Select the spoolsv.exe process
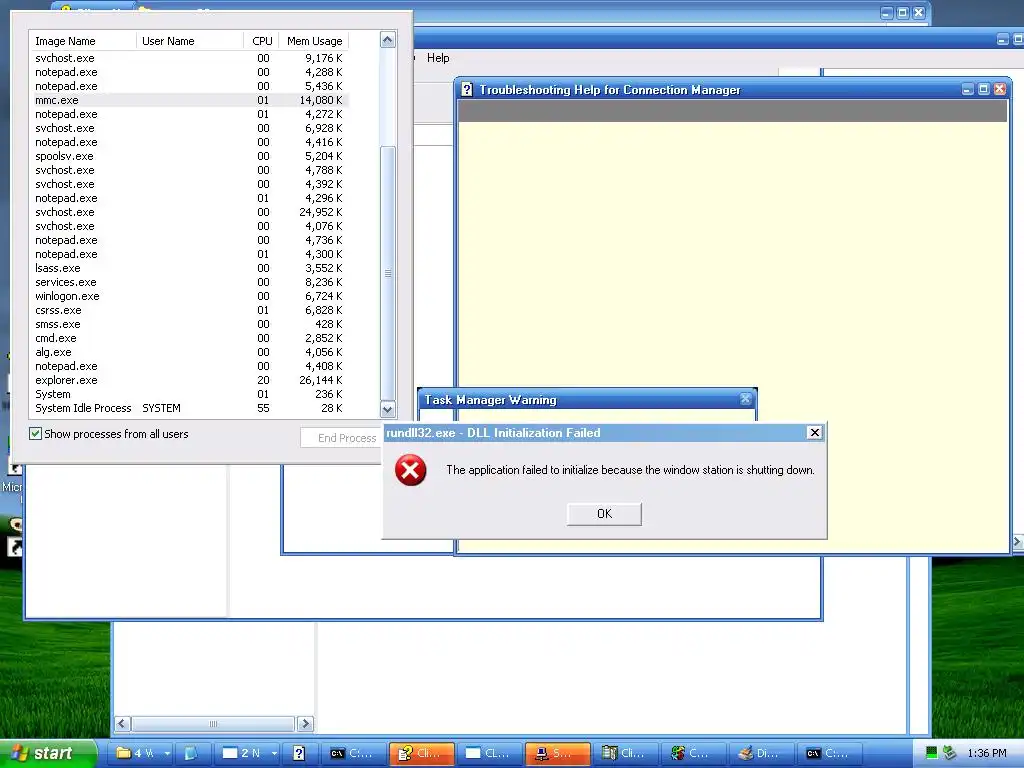1024x768 pixels. click(x=189, y=156)
